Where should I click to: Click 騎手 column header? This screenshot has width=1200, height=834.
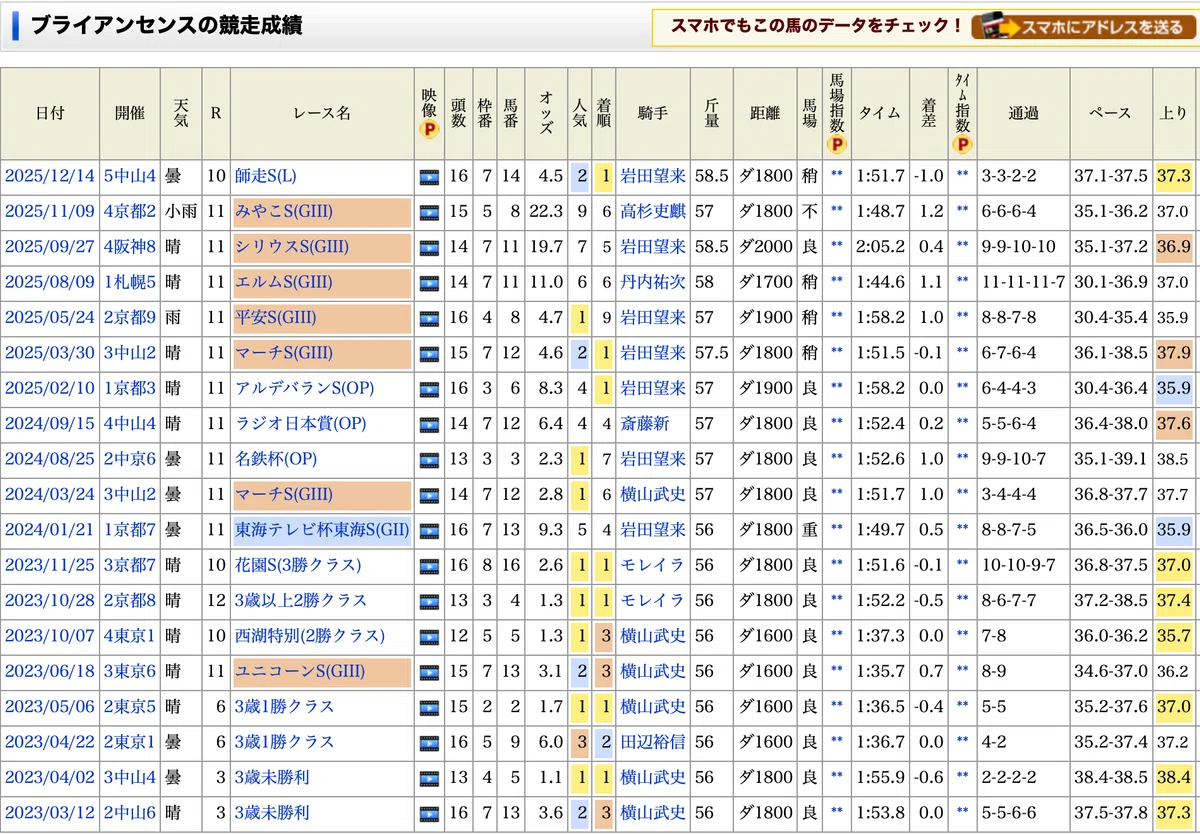[652, 114]
